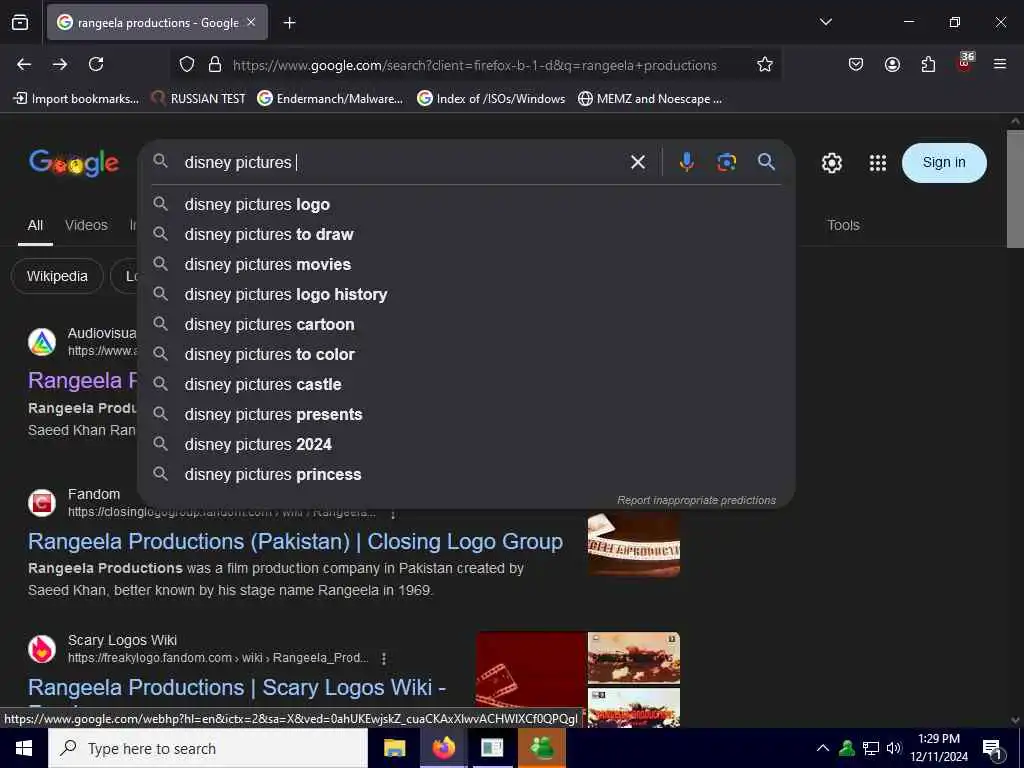
Task: Open options for the Scary Logos Wiki result
Action: click(x=384, y=659)
